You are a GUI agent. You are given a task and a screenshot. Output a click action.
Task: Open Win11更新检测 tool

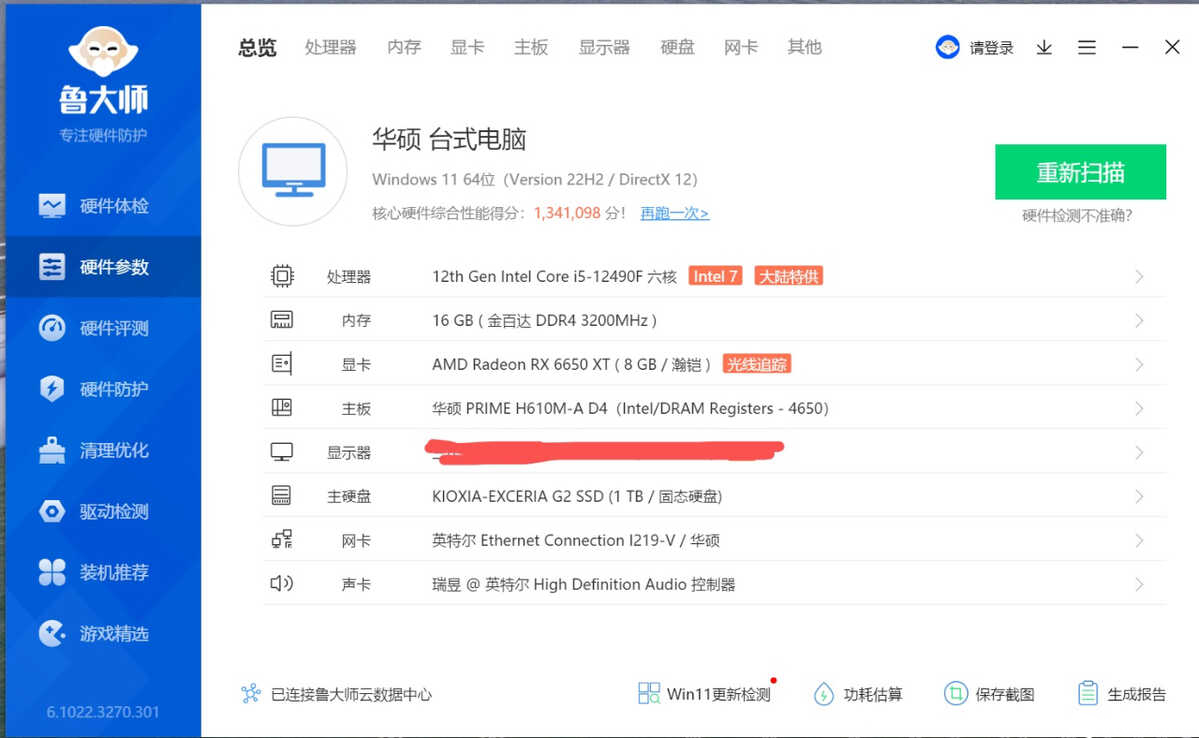(704, 694)
